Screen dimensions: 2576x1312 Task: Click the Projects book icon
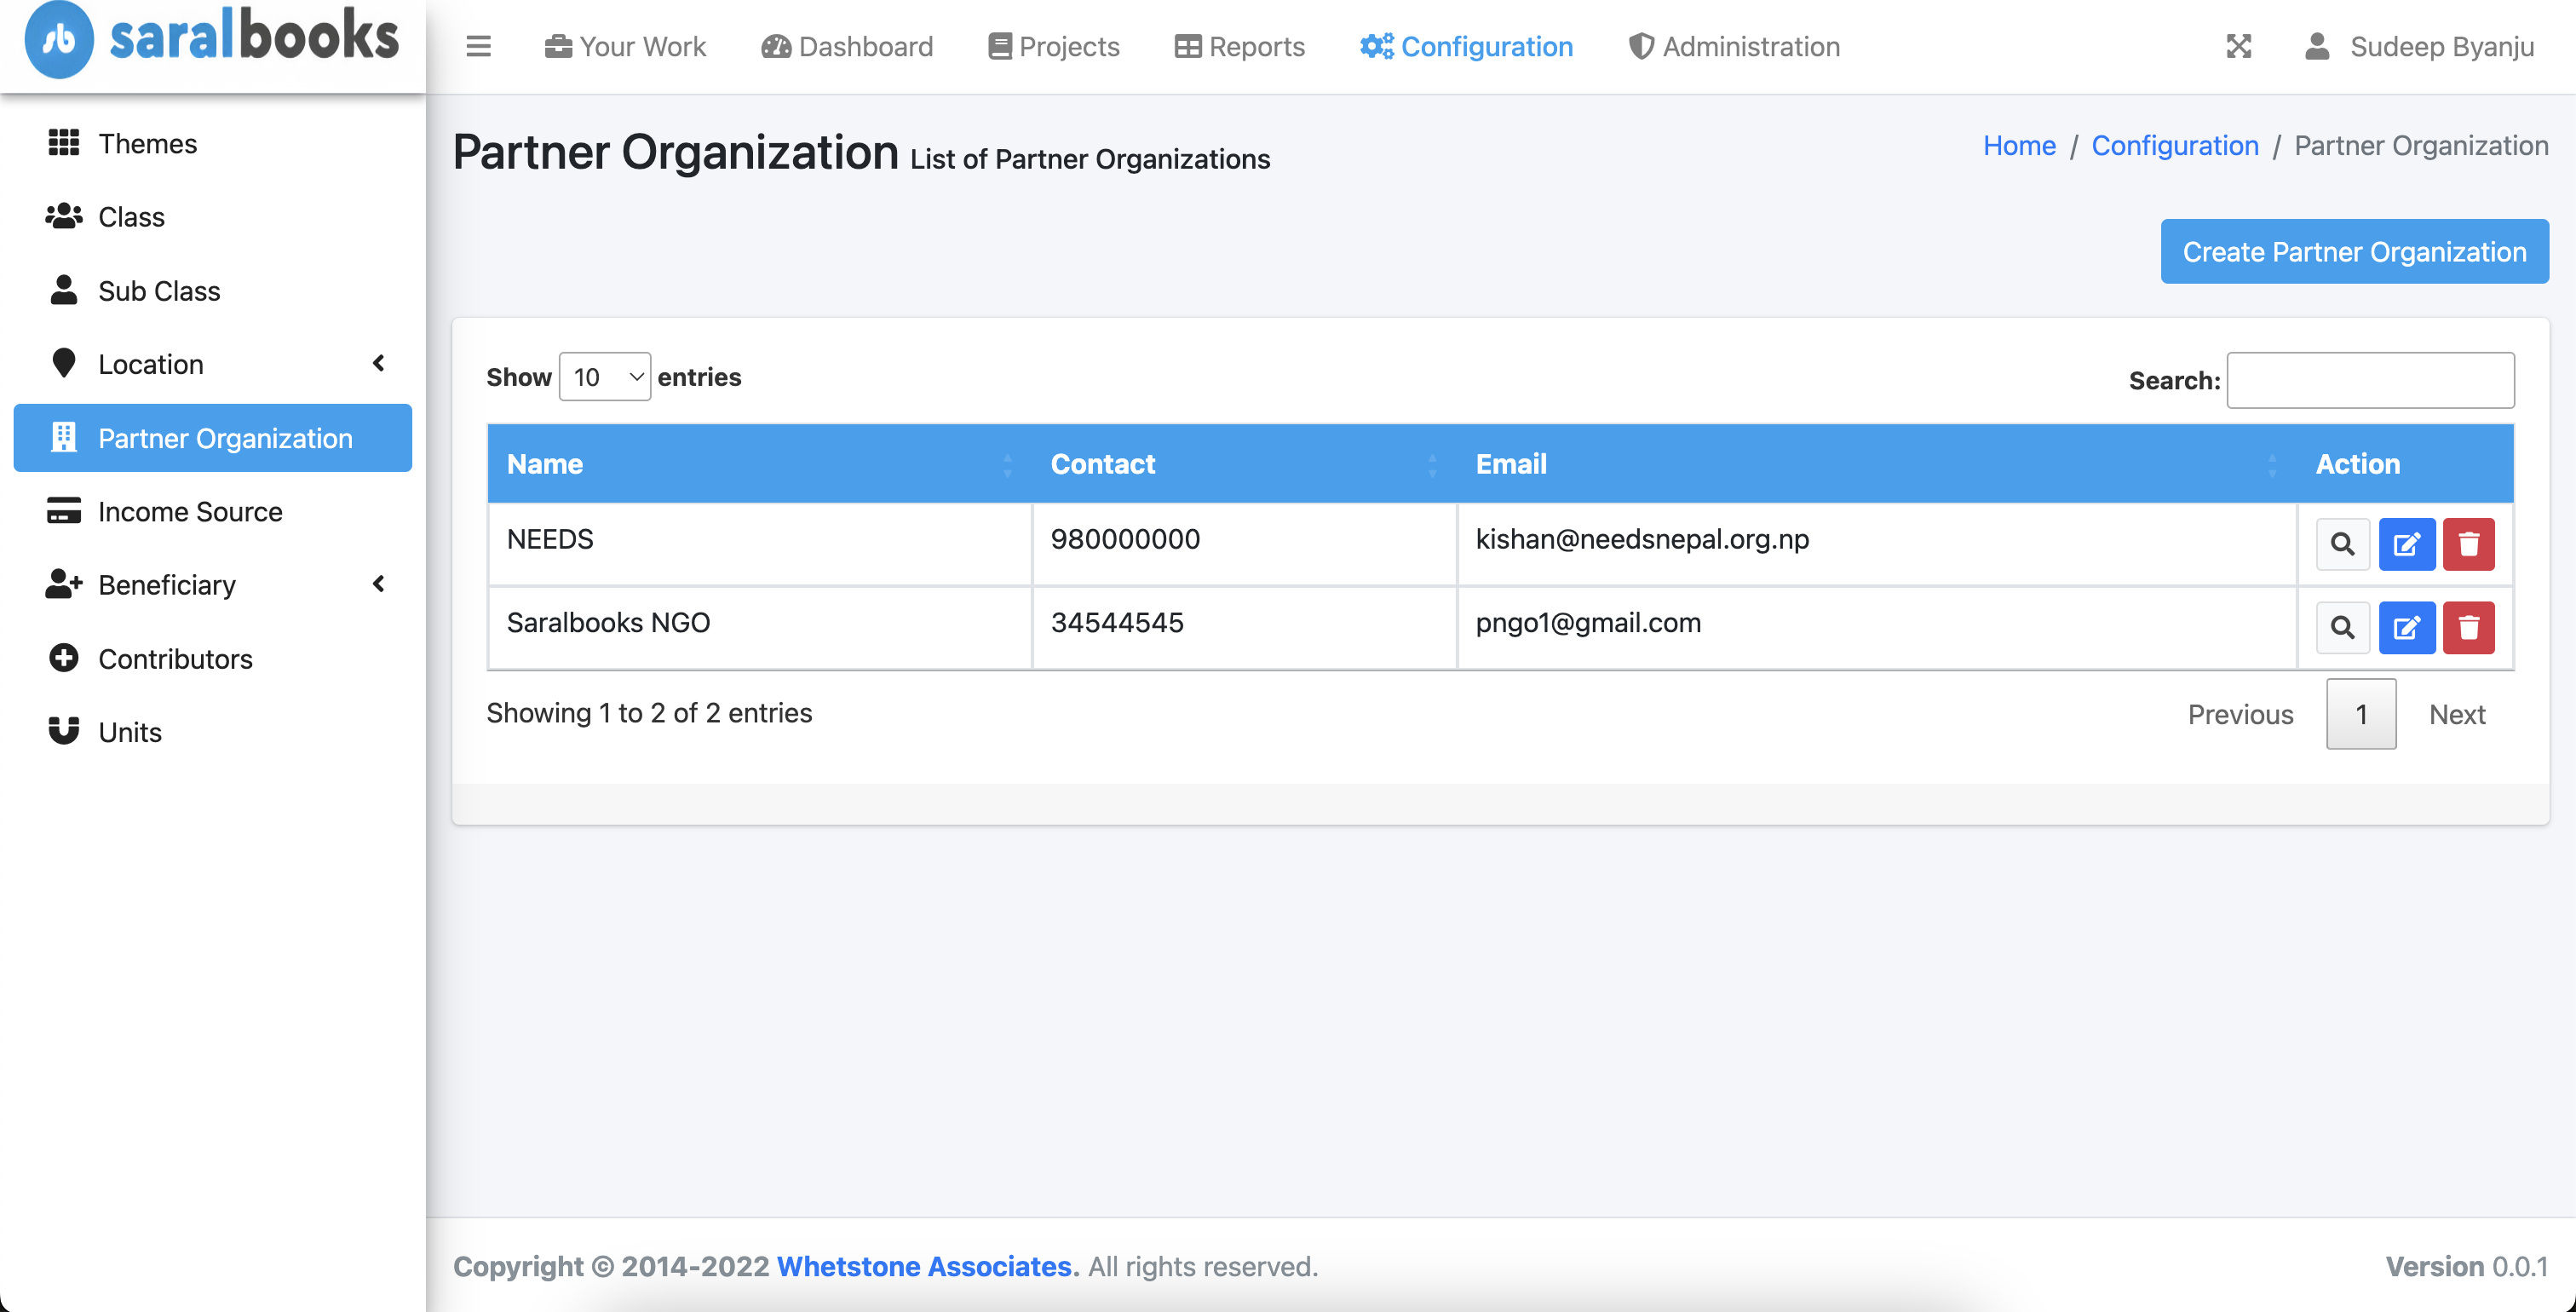coord(999,46)
